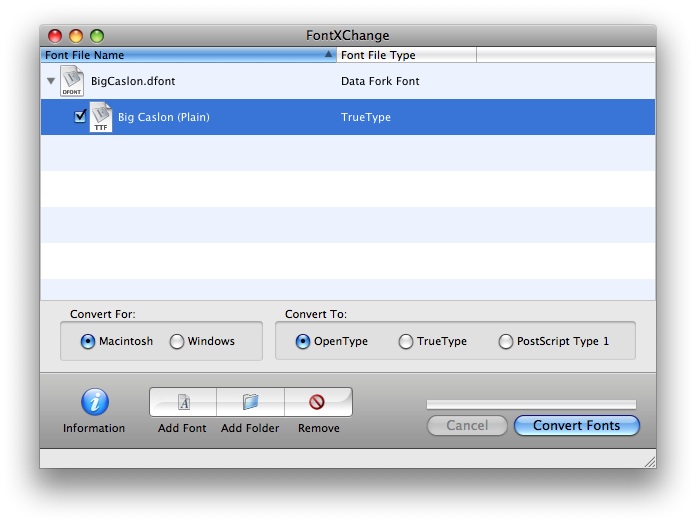
Task: Click the Add Font toolbar icon
Action: pyautogui.click(x=183, y=402)
